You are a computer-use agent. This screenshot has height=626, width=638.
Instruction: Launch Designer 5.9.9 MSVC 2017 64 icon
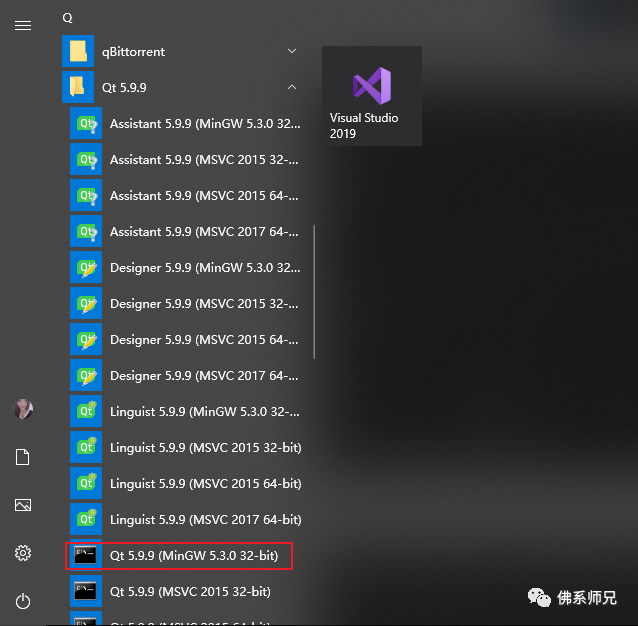click(86, 375)
